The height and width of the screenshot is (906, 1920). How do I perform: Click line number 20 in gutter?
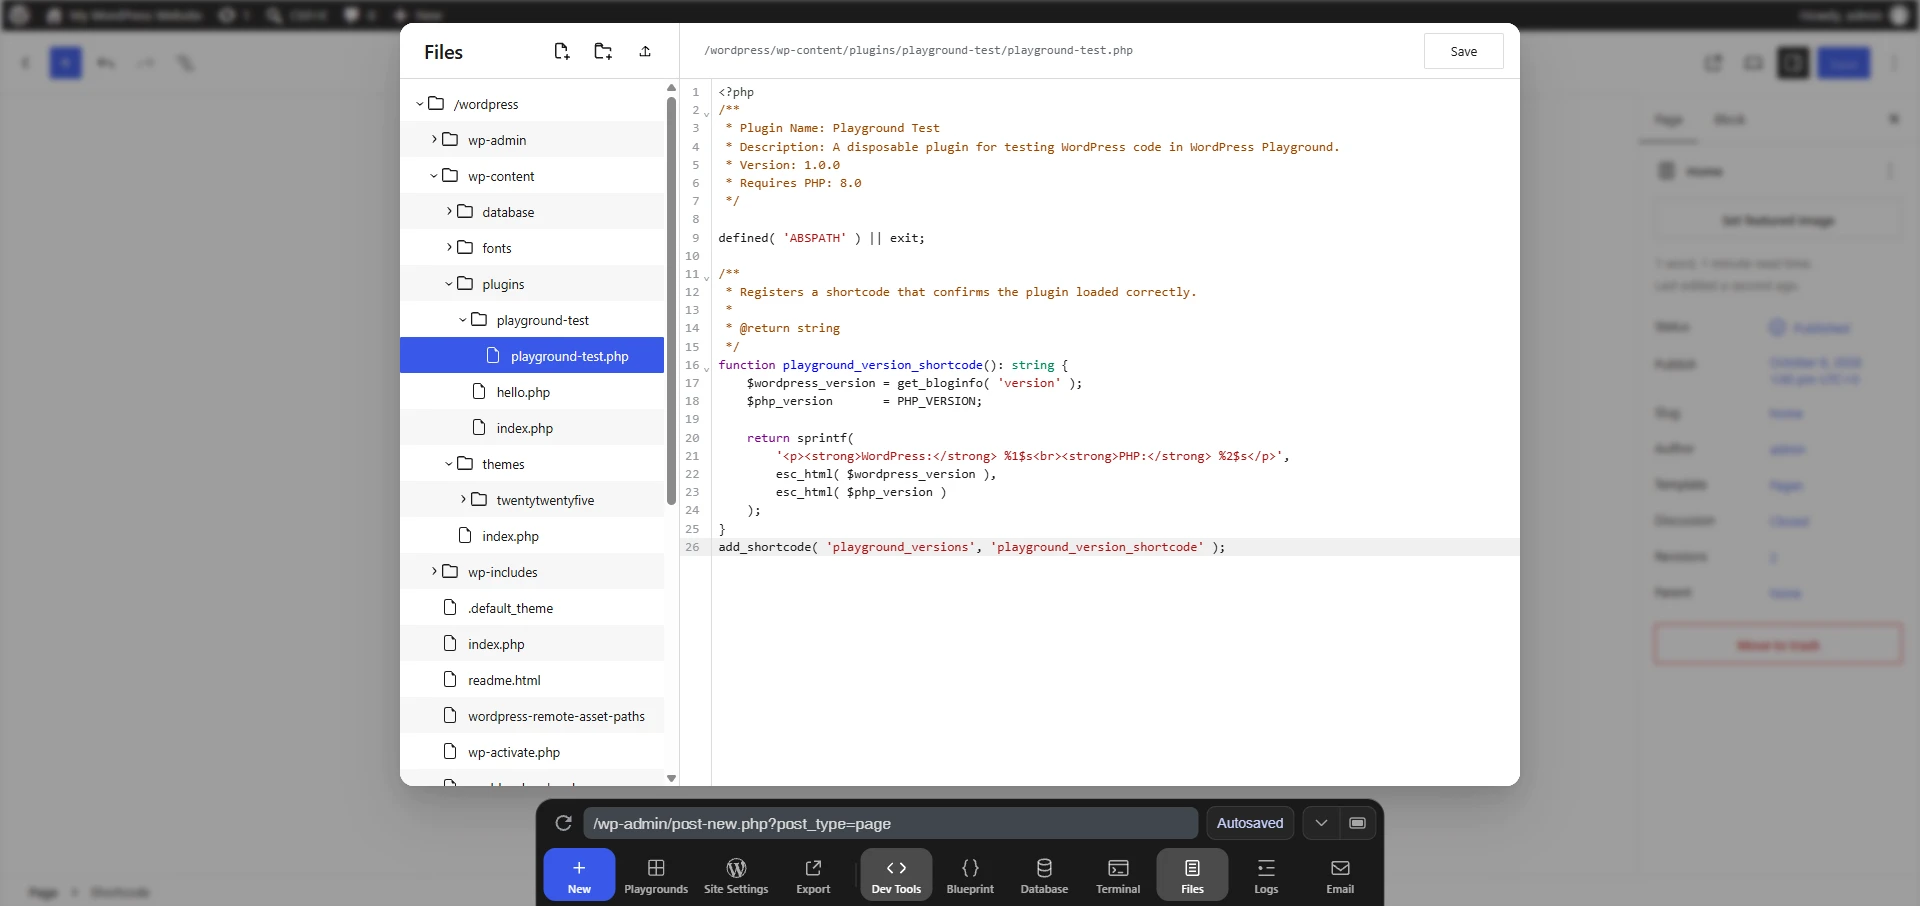point(692,438)
